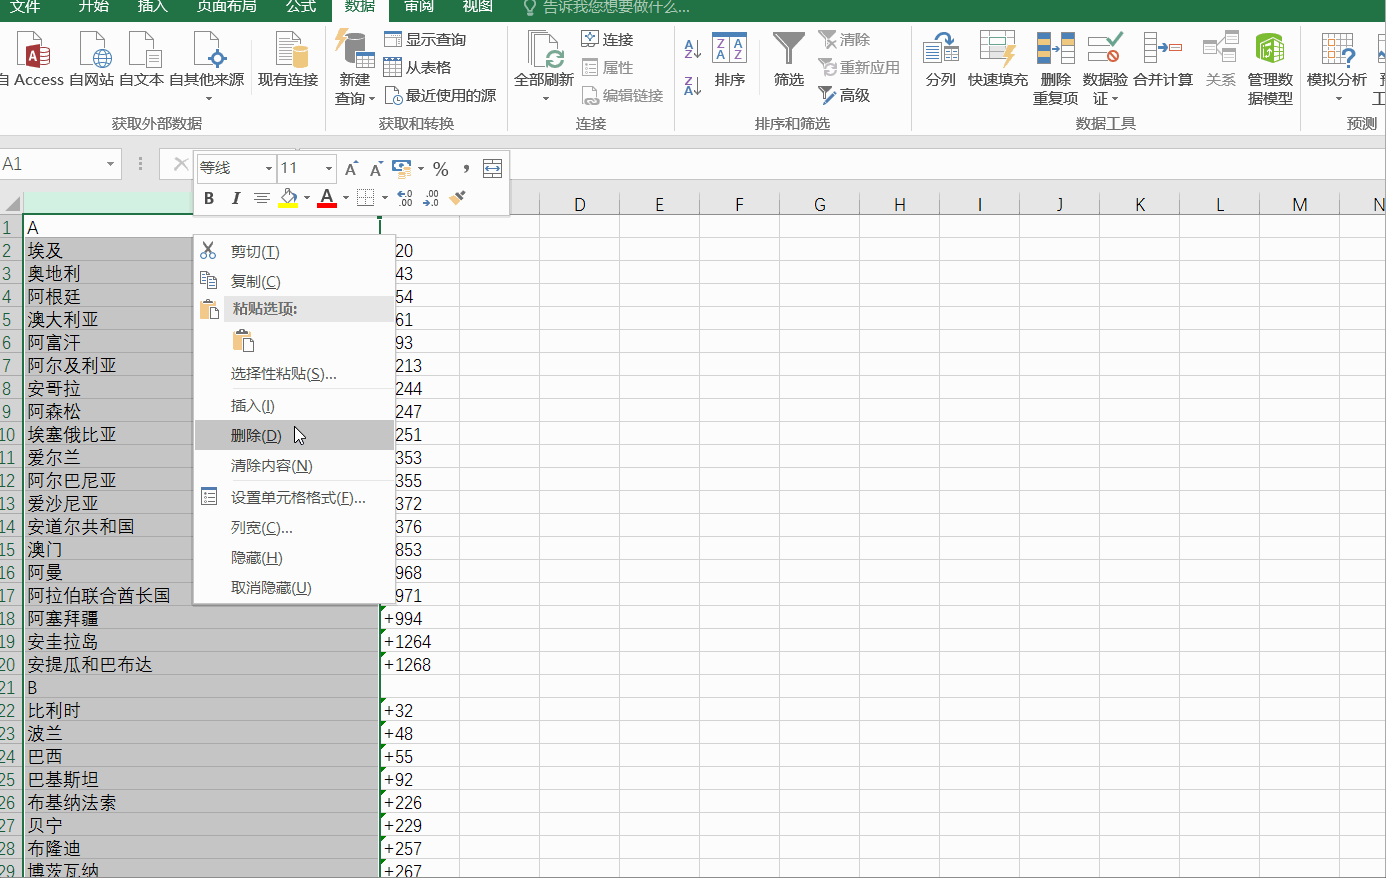Click Flash Fill (快速填充)
1386x878 pixels.
(x=997, y=60)
